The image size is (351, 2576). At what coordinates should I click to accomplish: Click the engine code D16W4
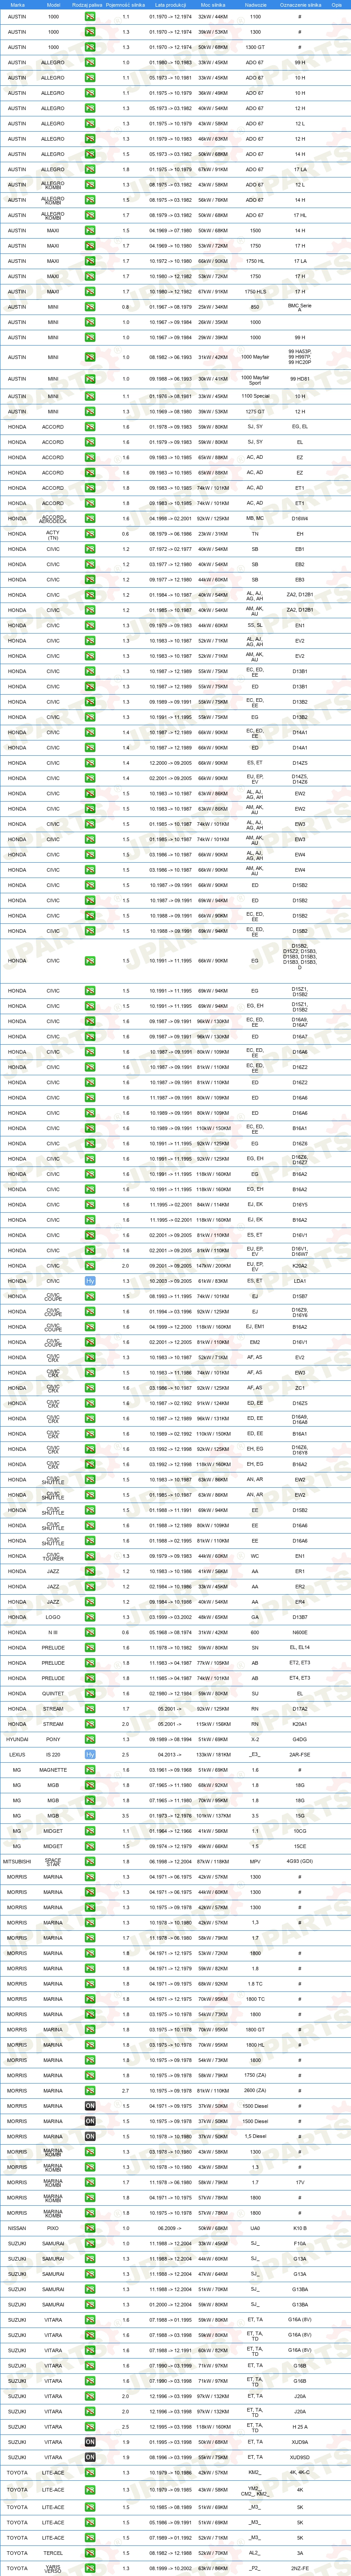coord(300,519)
